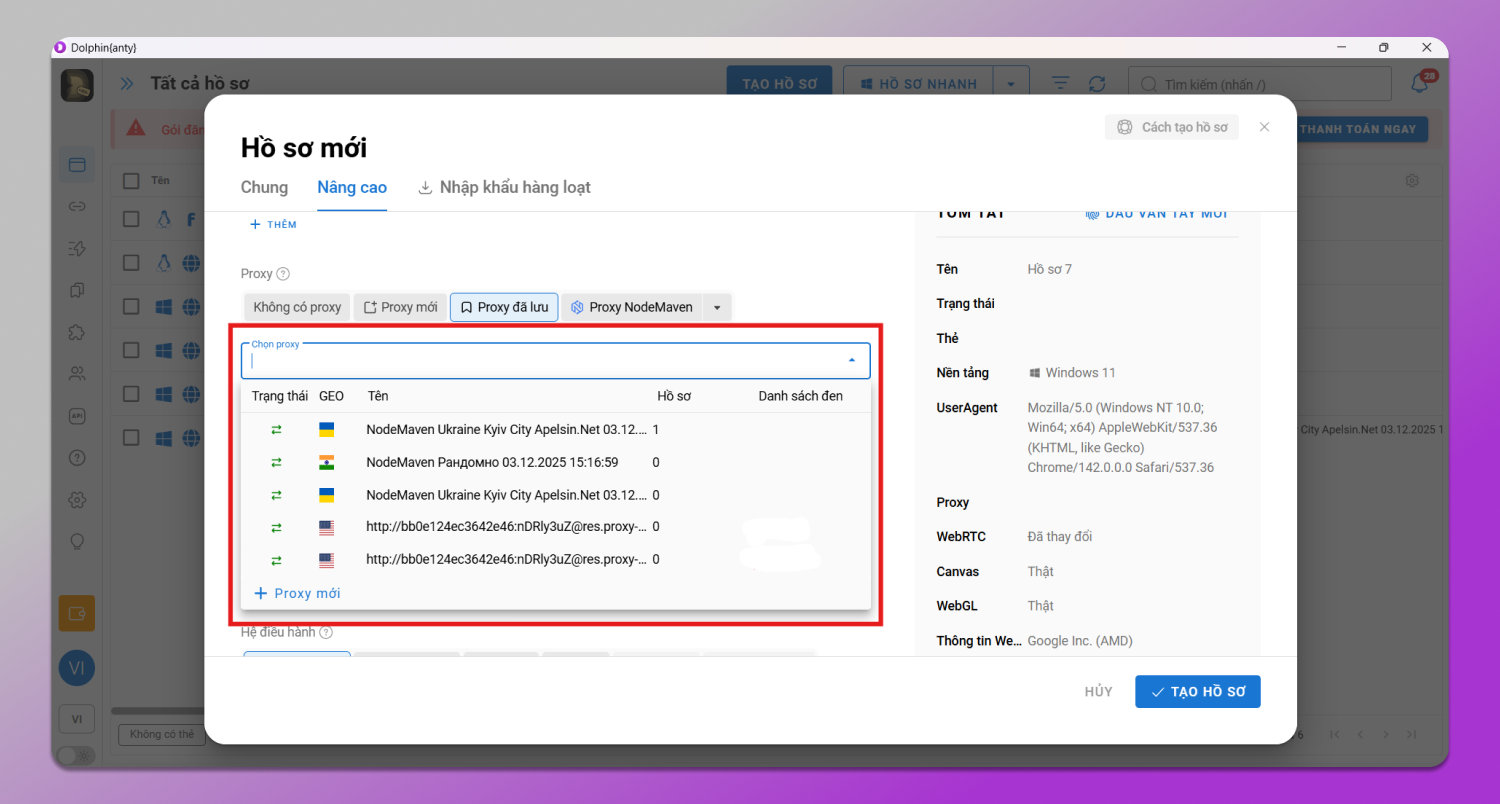The image size is (1500, 804).
Task: Open the filter icon in top toolbar
Action: 1060,84
